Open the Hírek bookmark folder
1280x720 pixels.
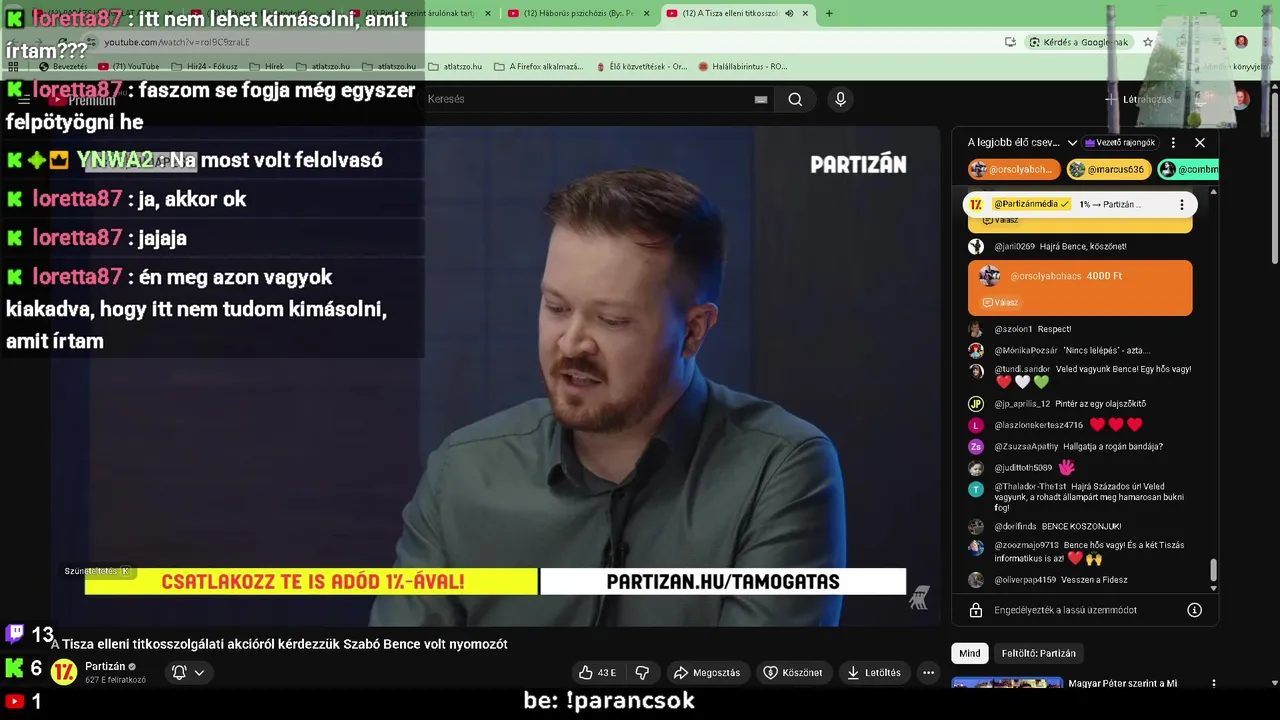coord(266,67)
